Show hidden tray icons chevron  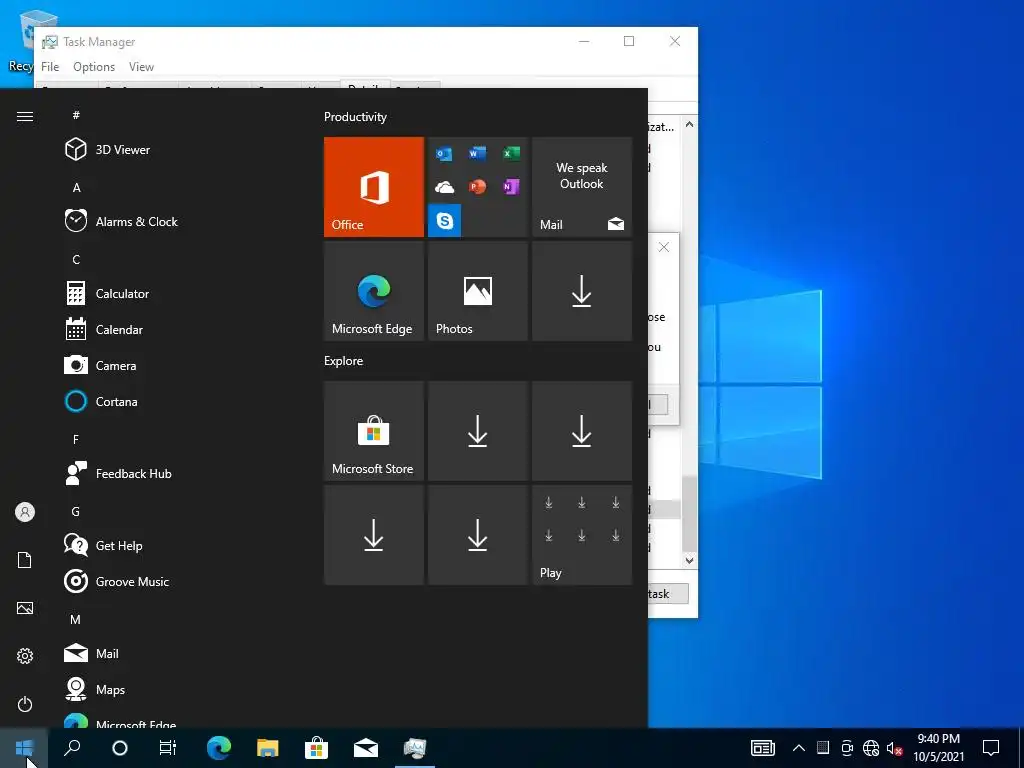tap(798, 748)
